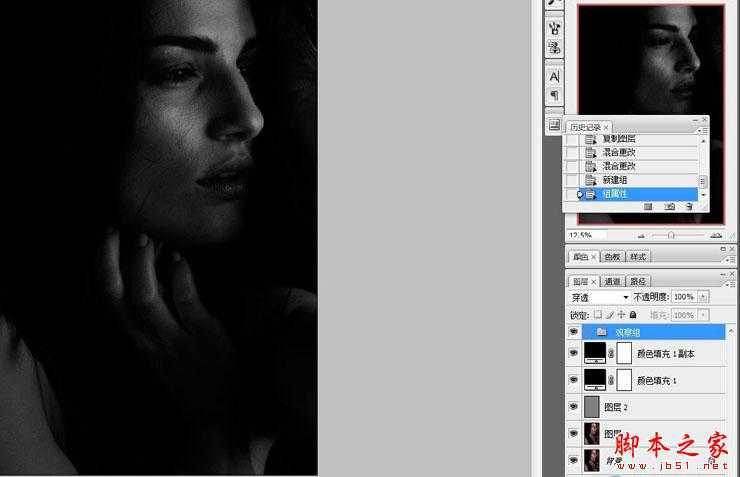Toggle visibility of the 背景 layer
This screenshot has width=740, height=477.
tap(574, 460)
